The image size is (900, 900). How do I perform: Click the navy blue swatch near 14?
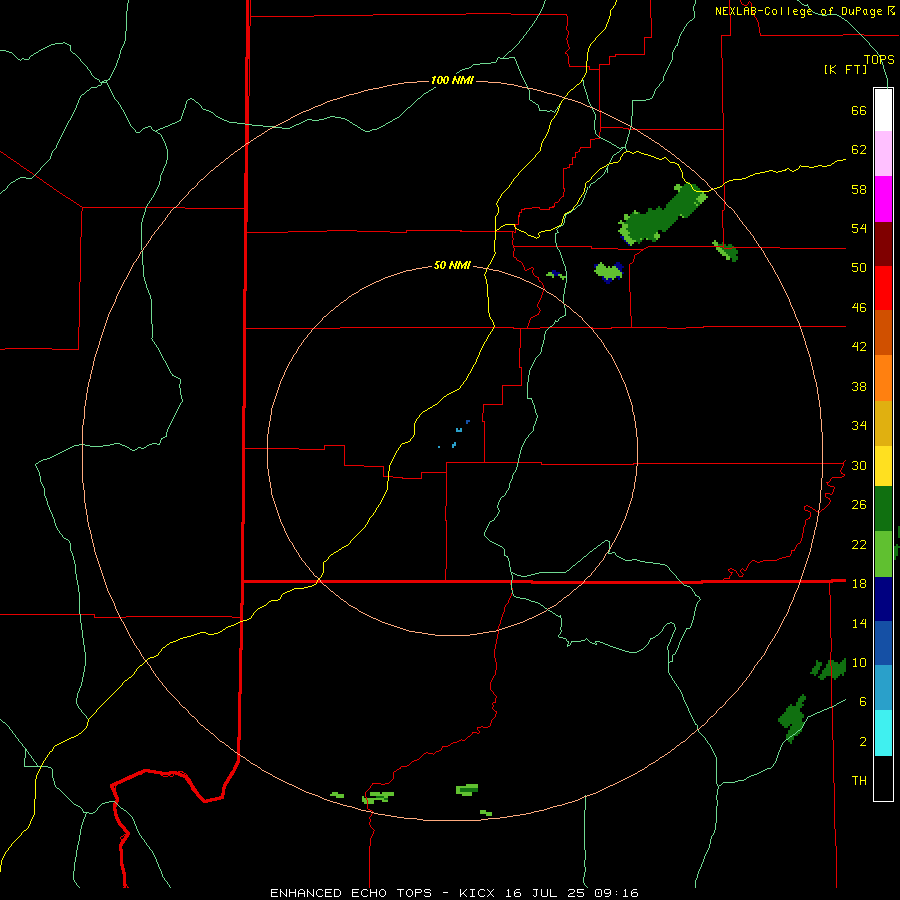pyautogui.click(x=883, y=599)
